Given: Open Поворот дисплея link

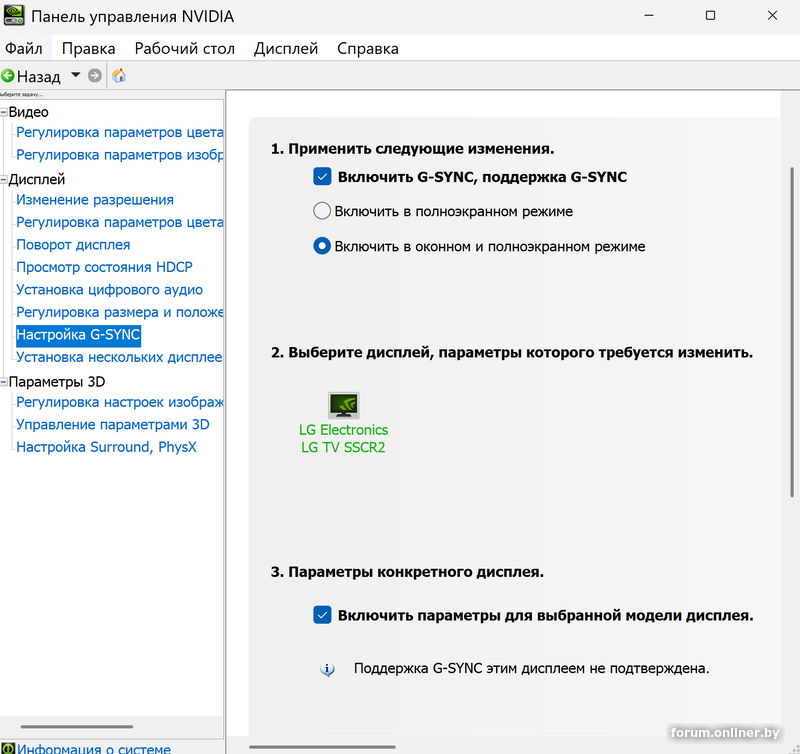Looking at the screenshot, I should pyautogui.click(x=73, y=245).
